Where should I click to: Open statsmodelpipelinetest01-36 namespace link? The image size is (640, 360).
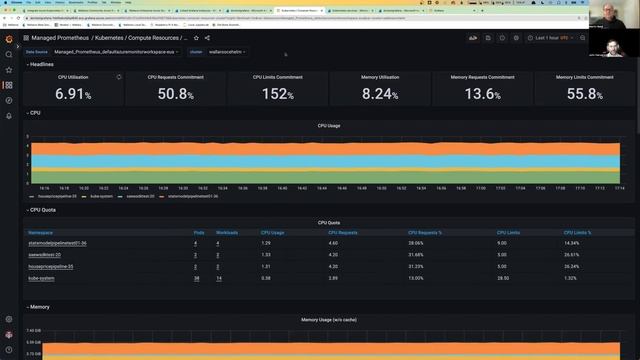point(57,243)
